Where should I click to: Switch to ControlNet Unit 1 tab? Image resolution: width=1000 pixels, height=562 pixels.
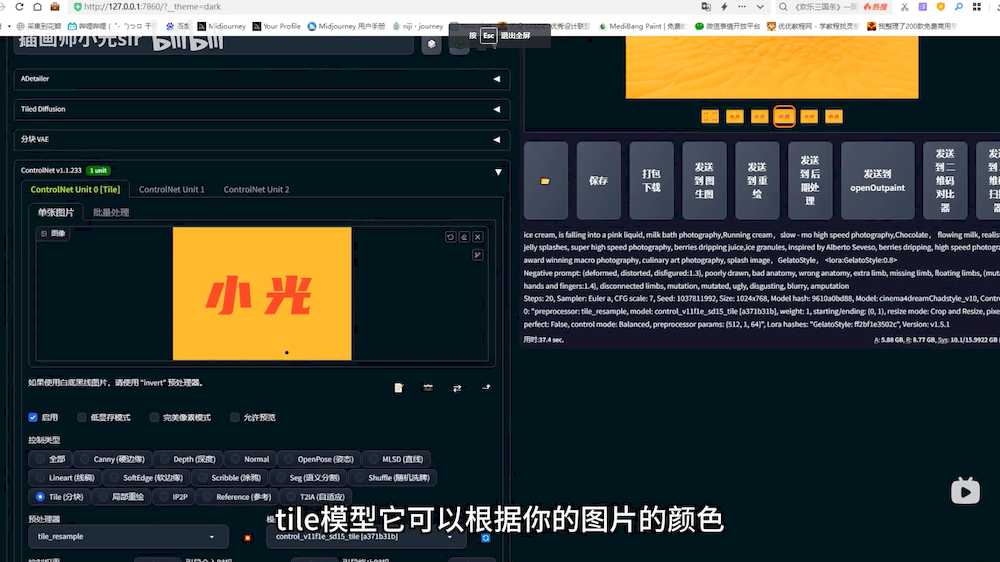pos(171,189)
